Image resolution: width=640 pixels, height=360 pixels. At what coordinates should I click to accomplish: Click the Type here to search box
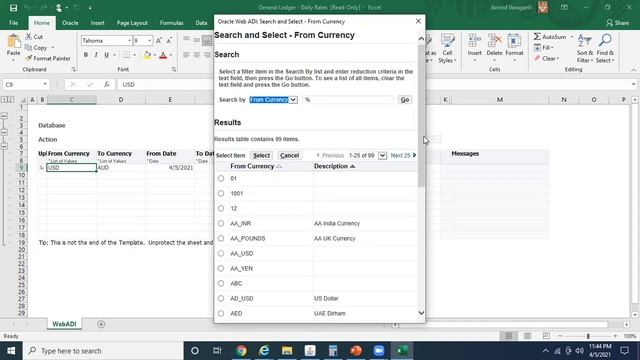(102, 351)
